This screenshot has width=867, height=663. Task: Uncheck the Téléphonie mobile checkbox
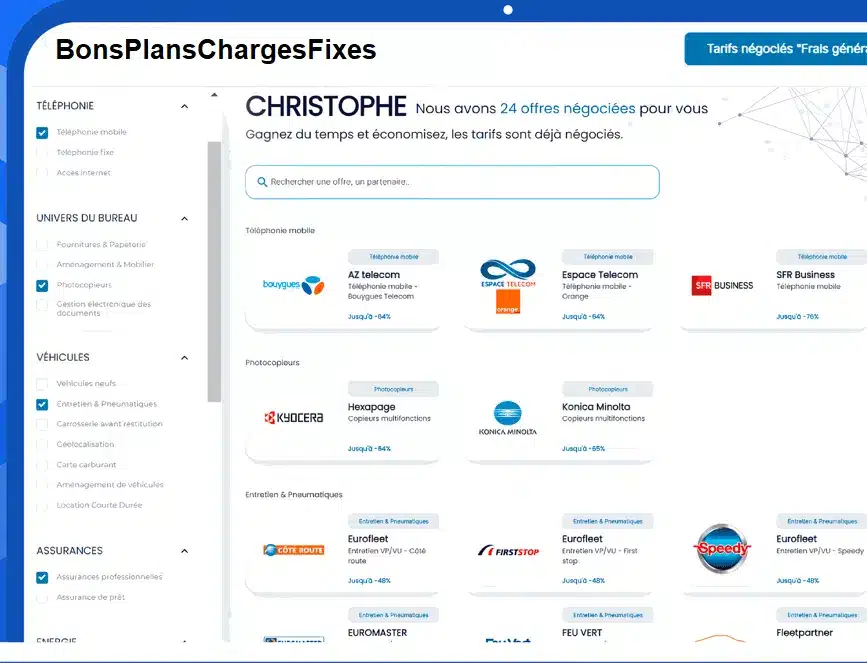pos(42,132)
